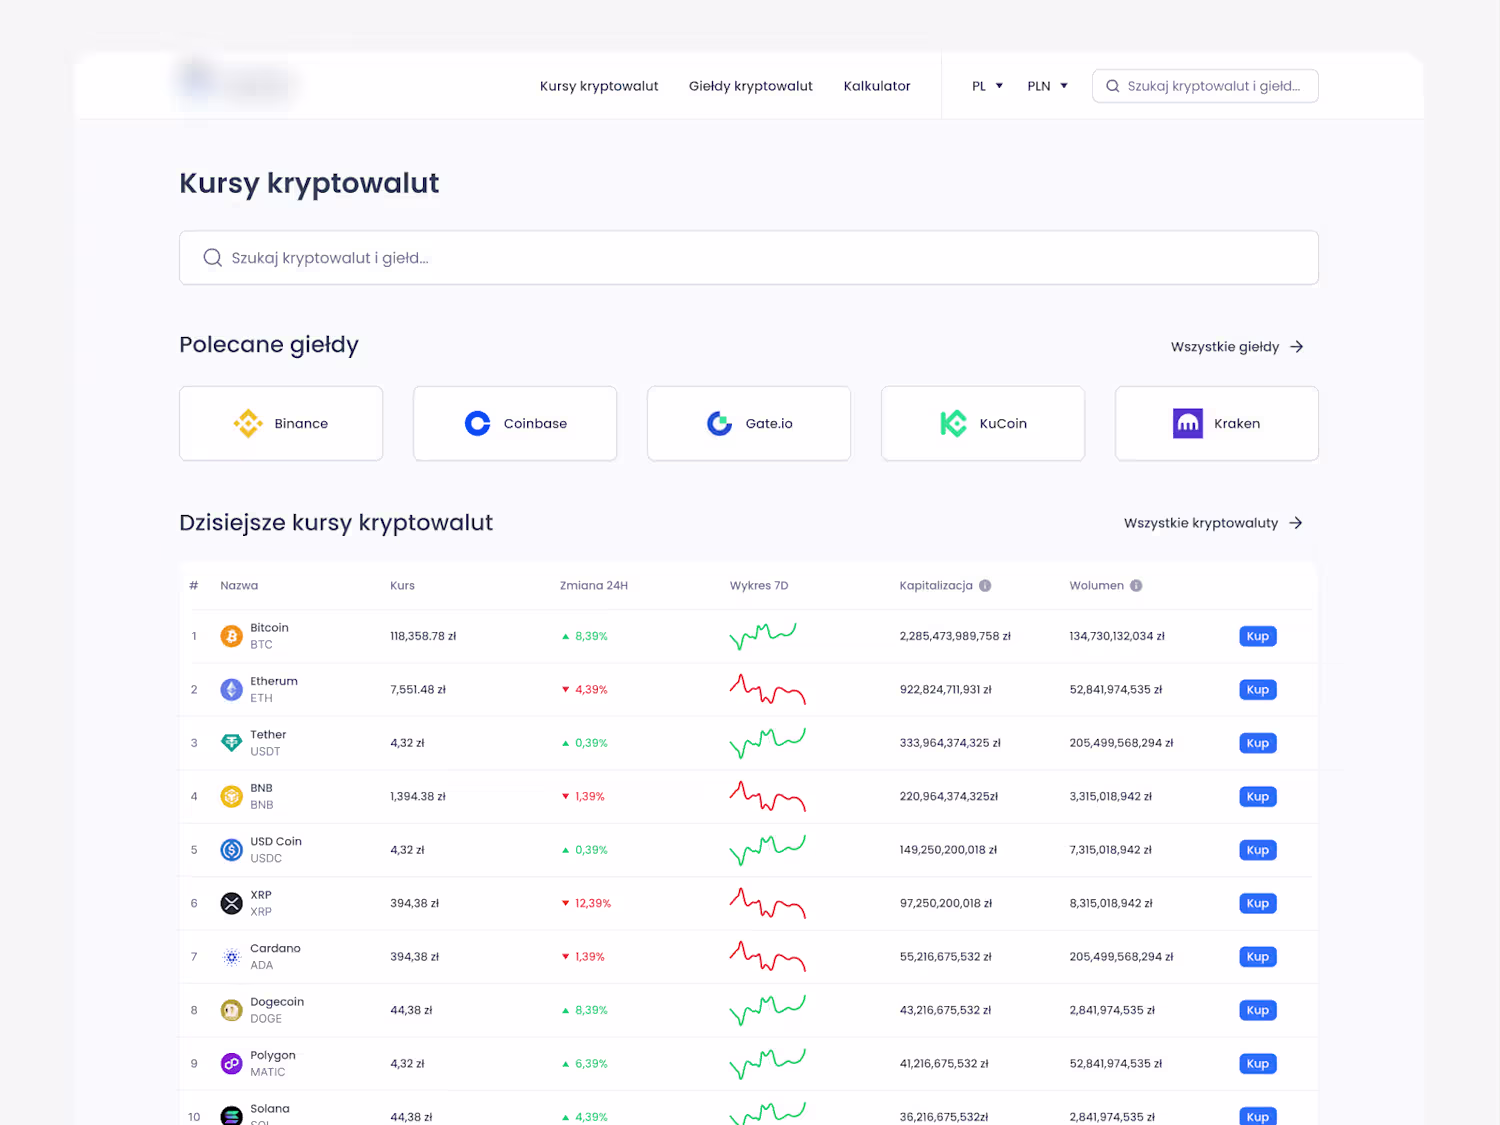Viewport: 1500px width, 1125px height.
Task: Click the Cardano name text
Action: (x=275, y=949)
